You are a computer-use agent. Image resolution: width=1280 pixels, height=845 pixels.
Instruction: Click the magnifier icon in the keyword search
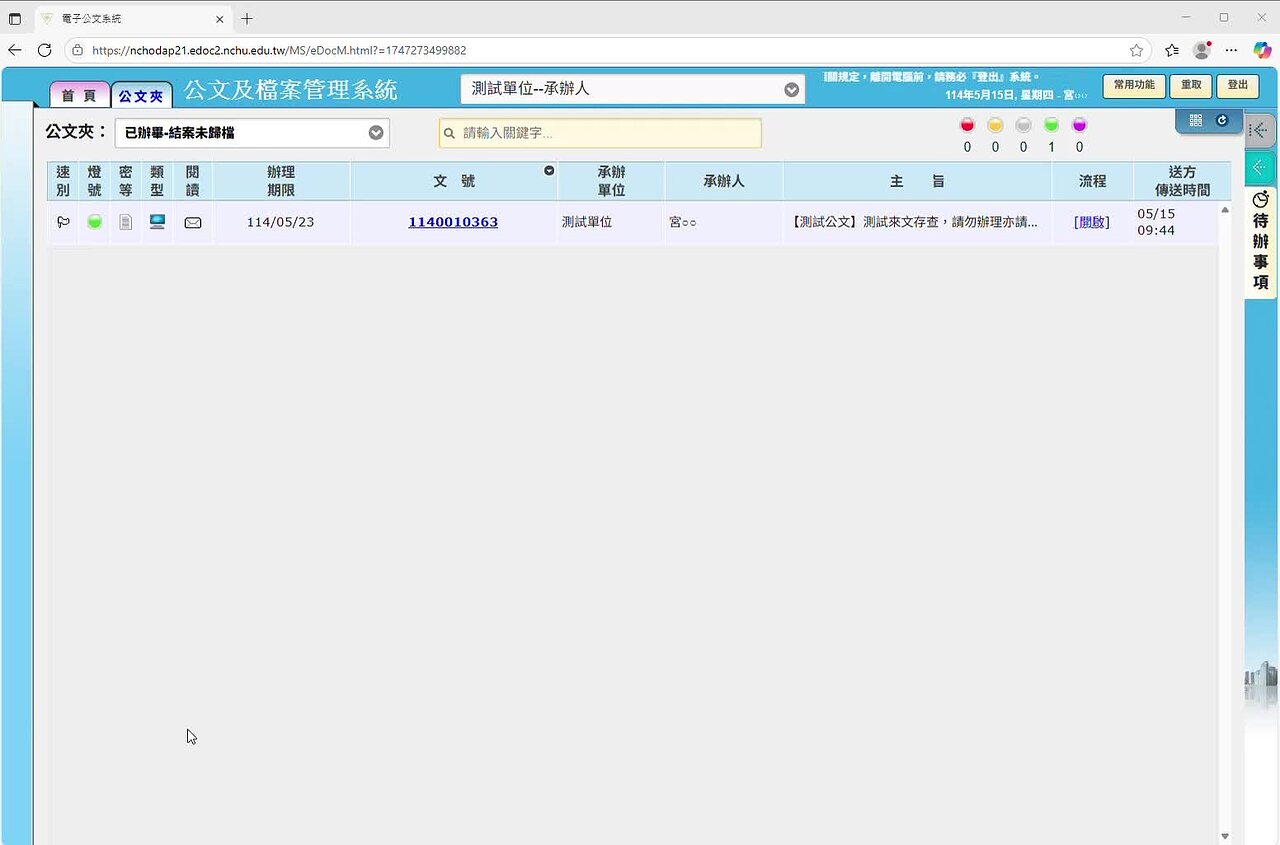tap(450, 133)
